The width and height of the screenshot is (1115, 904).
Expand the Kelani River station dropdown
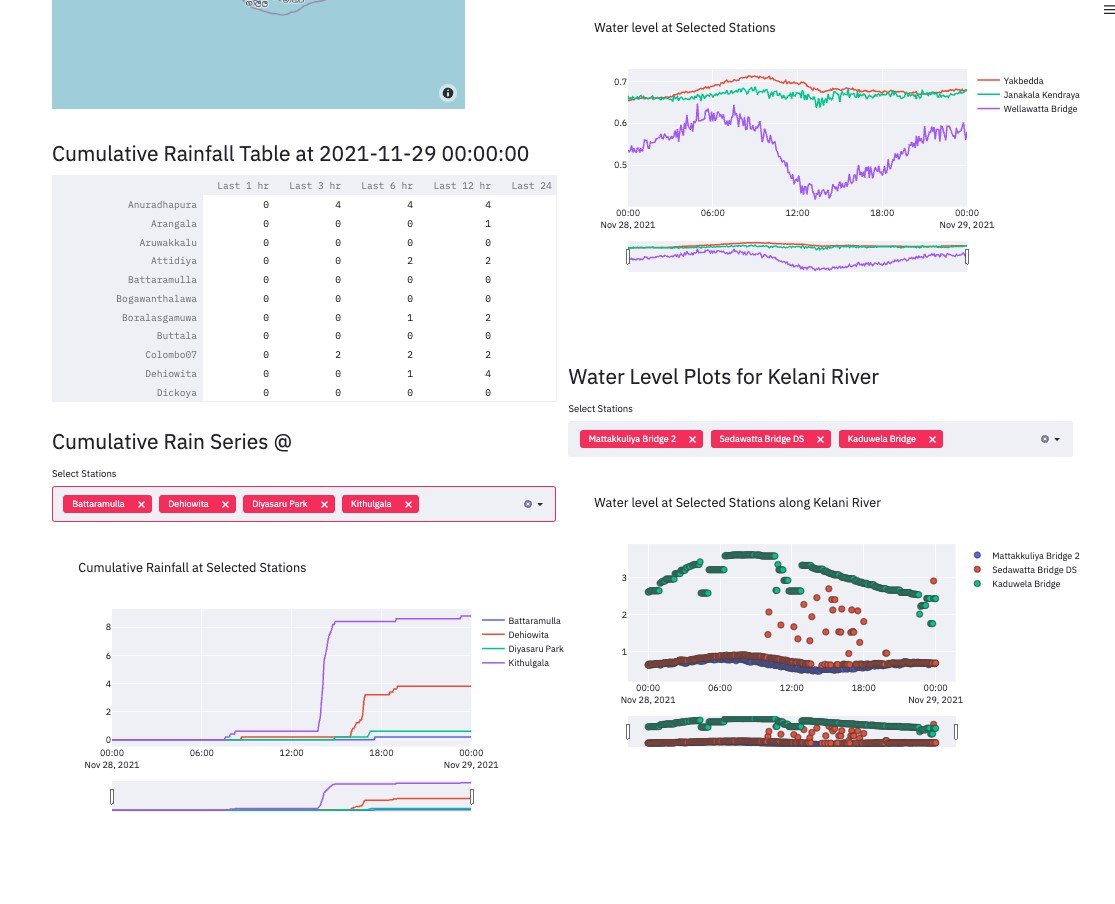click(x=1058, y=439)
